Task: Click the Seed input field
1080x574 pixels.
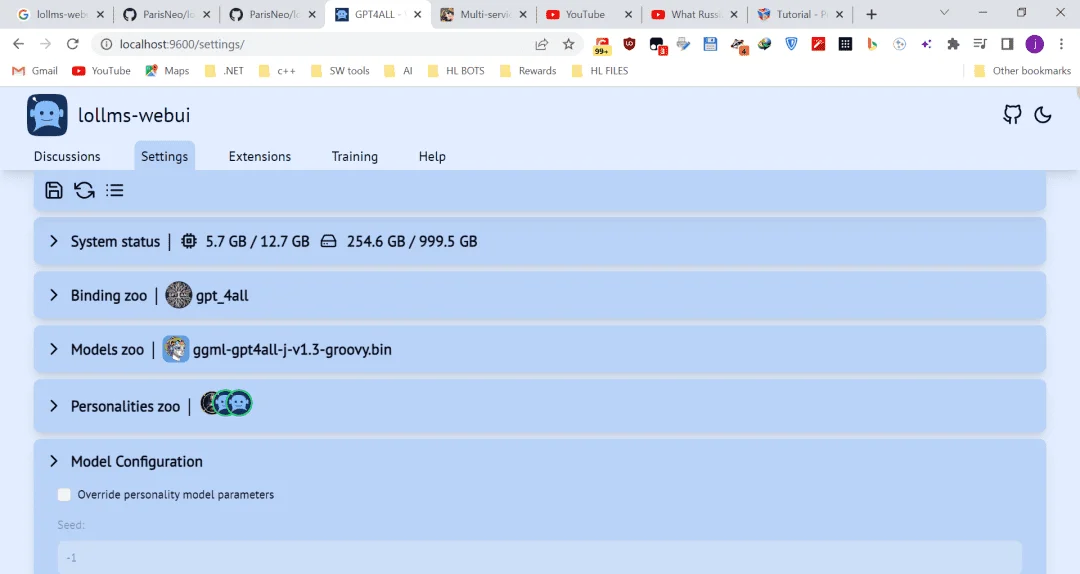Action: (540, 557)
